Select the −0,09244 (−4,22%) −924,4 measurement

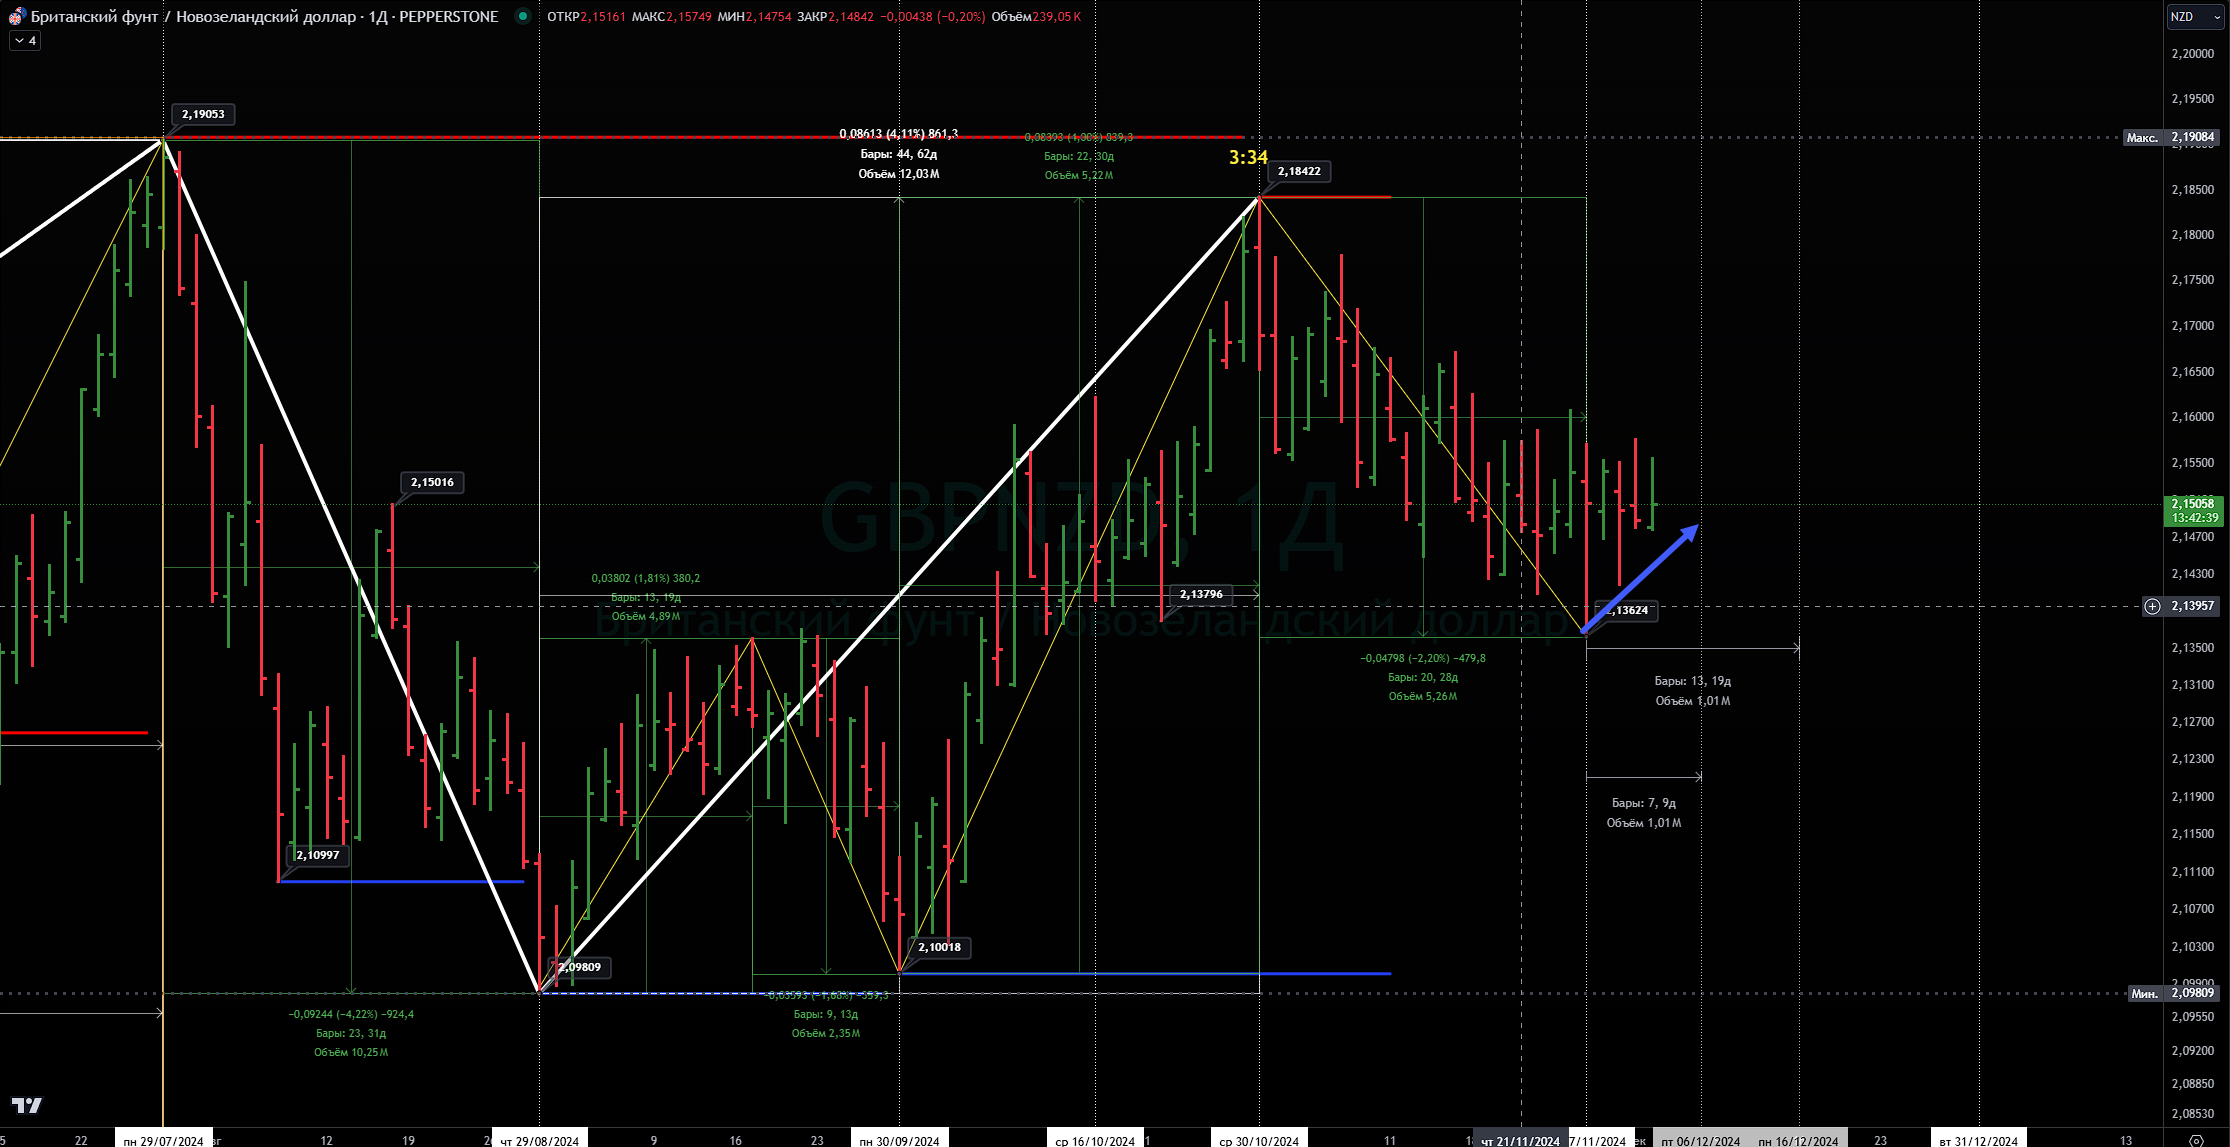point(351,1014)
